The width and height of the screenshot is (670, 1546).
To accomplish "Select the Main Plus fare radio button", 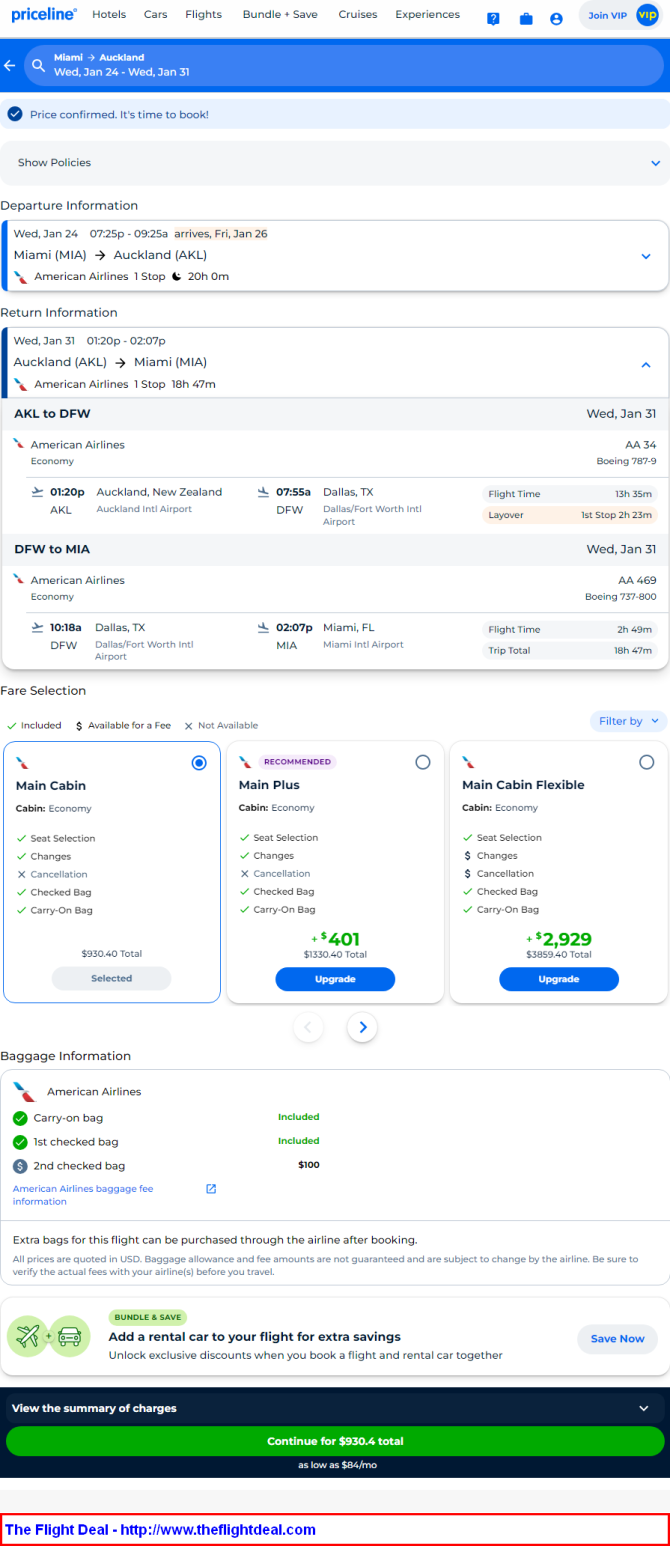I will (423, 762).
